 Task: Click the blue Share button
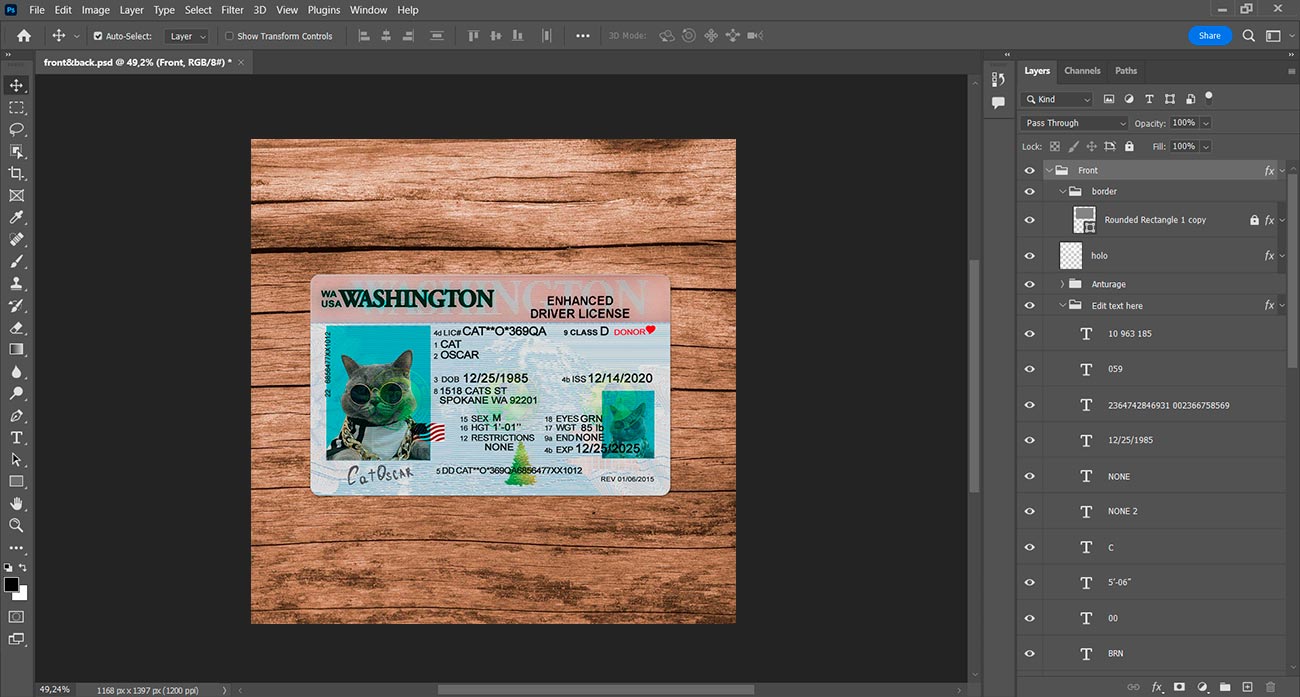(1209, 35)
